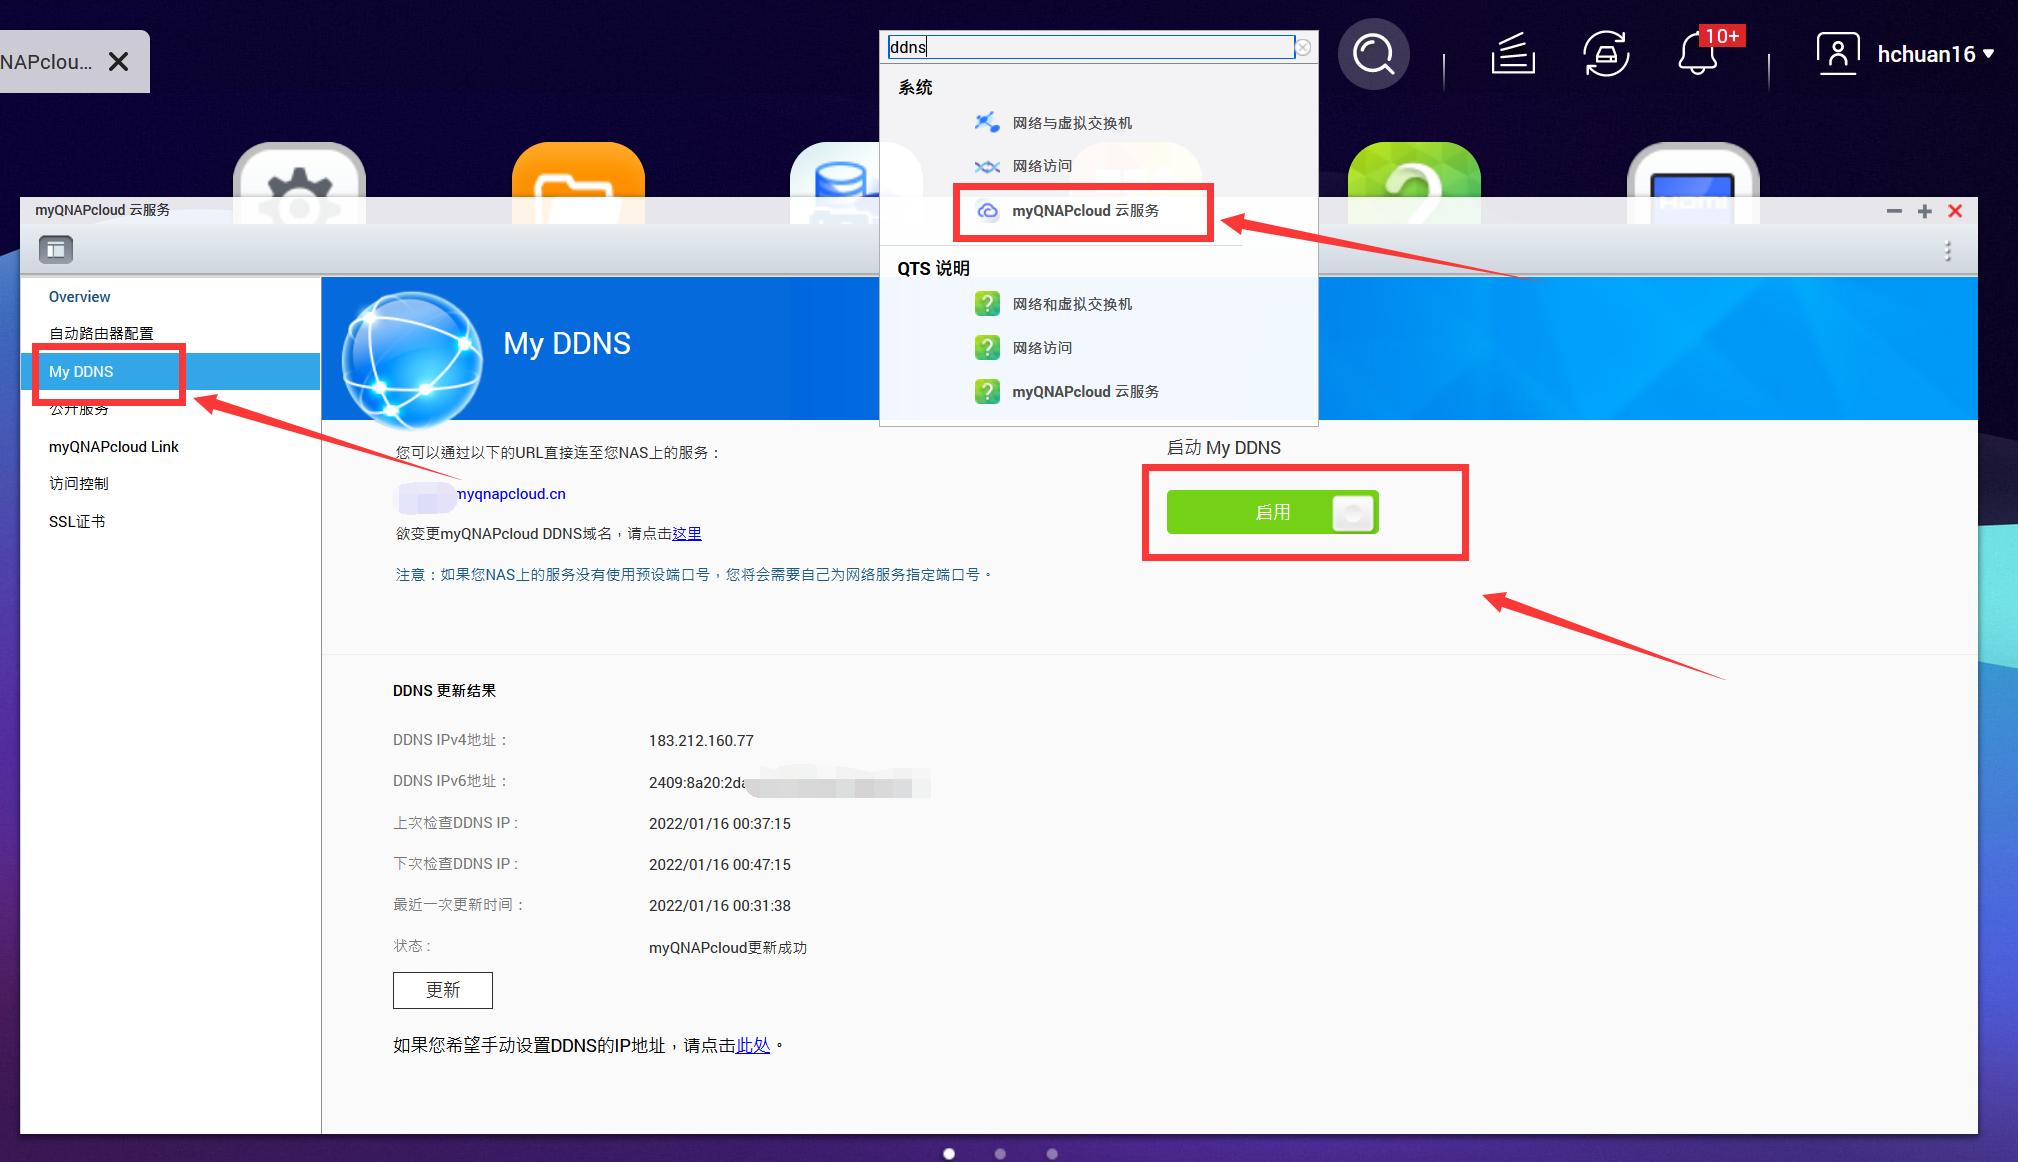Open SSL证书 in the sidebar
Viewport: 2018px width, 1162px height.
click(75, 520)
